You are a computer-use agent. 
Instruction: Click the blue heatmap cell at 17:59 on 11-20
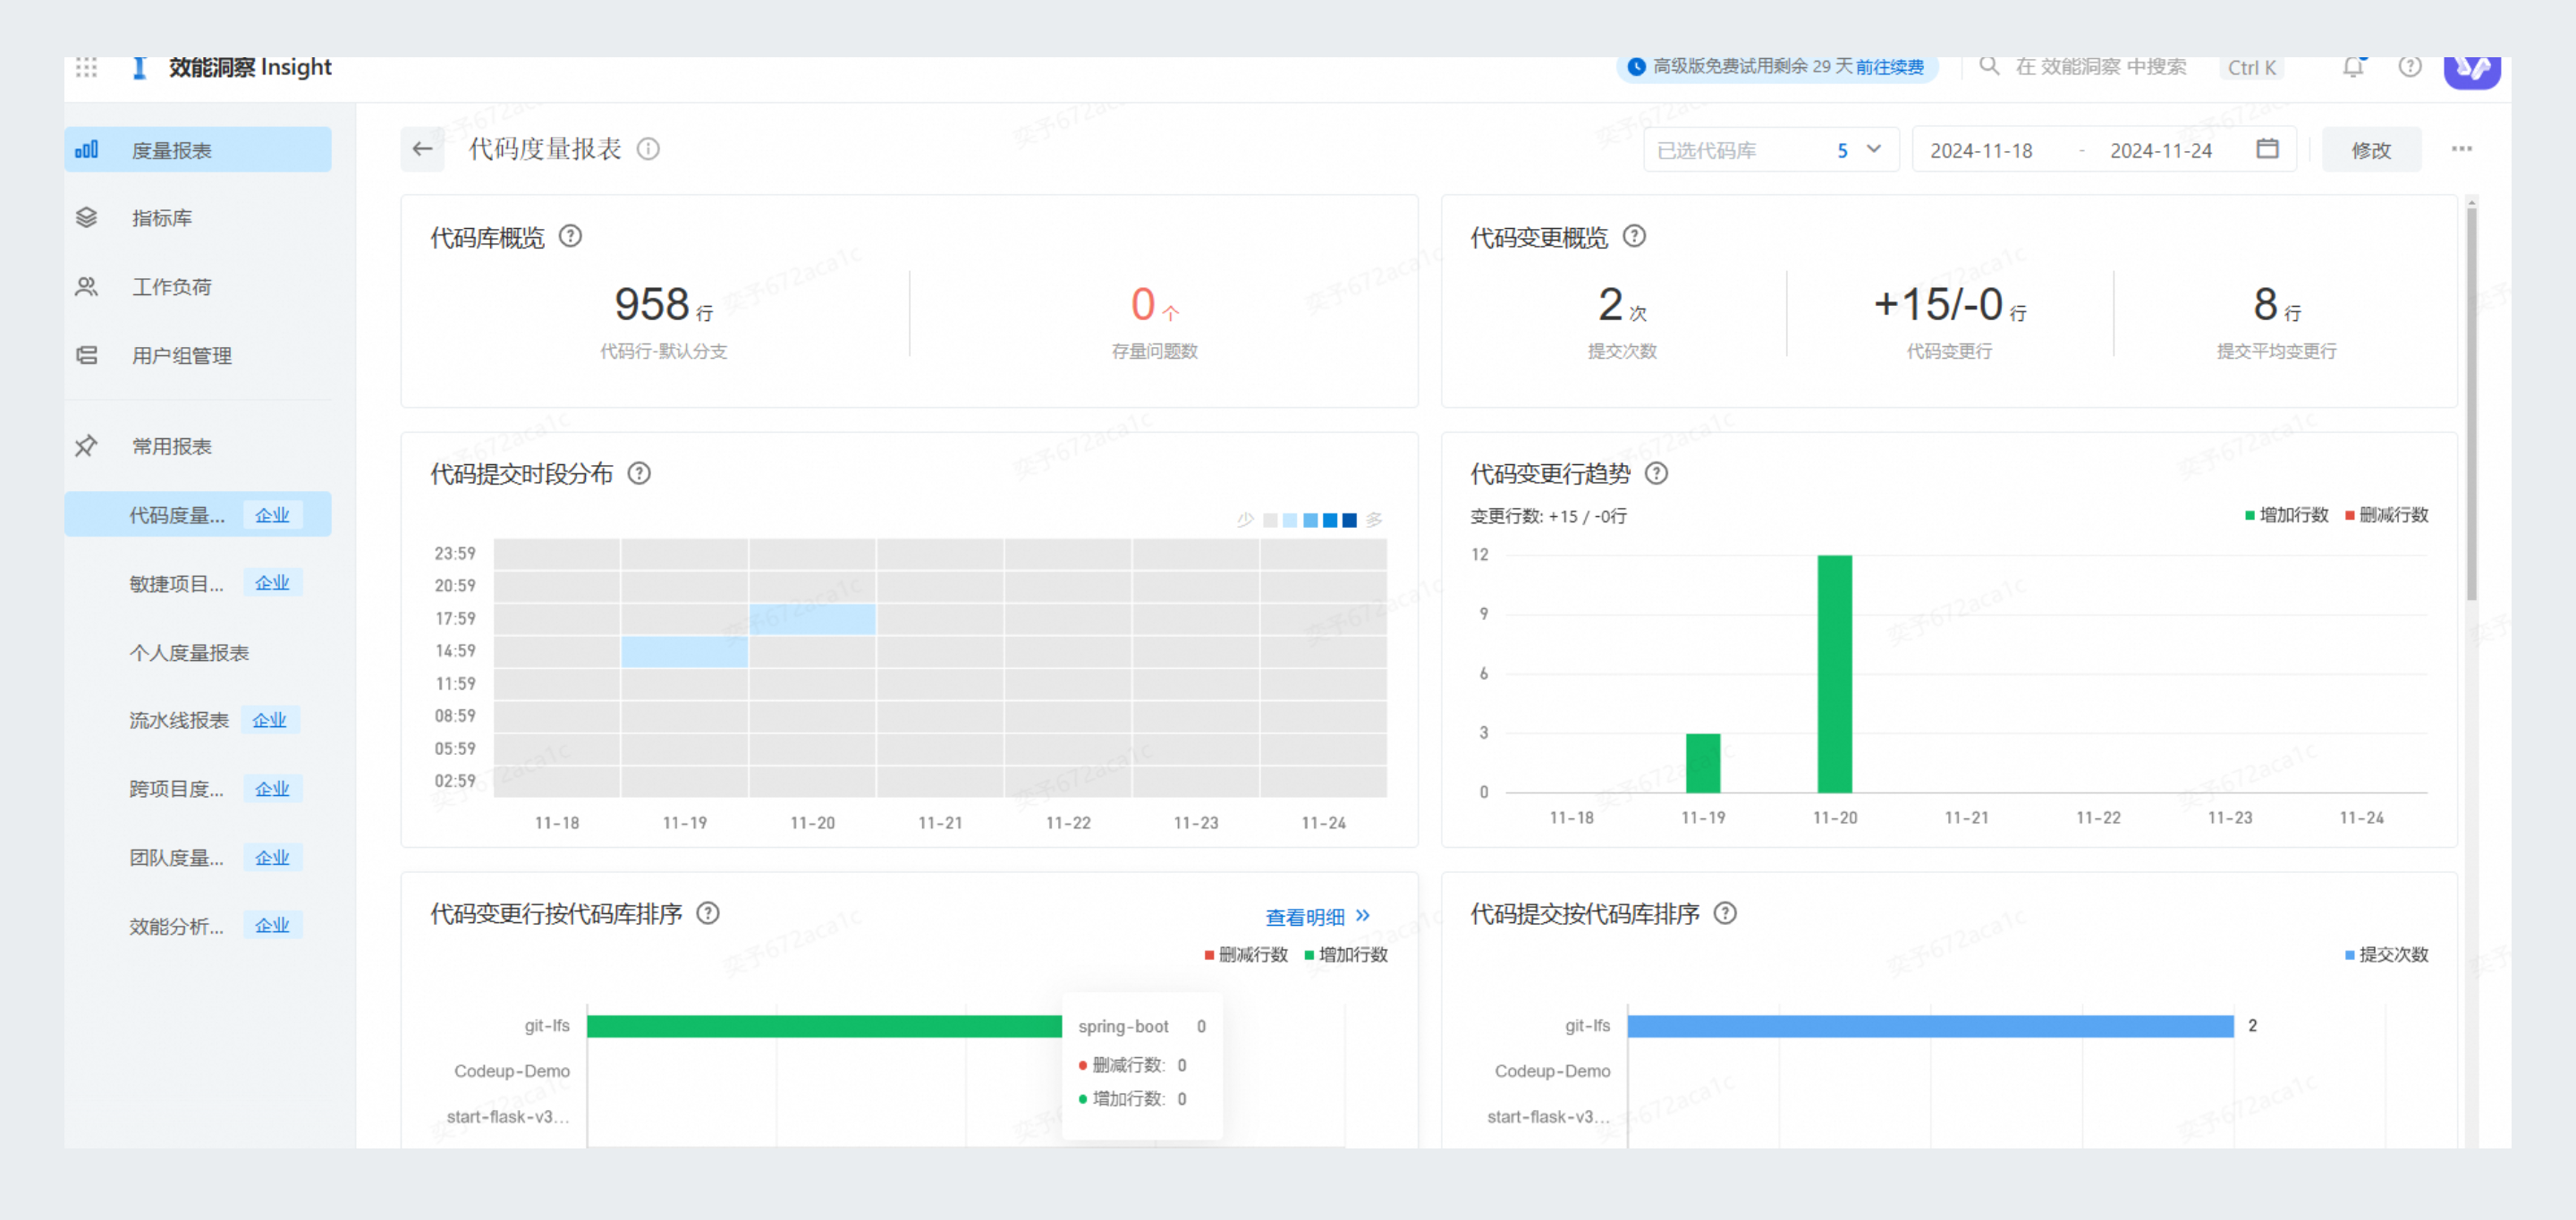pyautogui.click(x=812, y=618)
